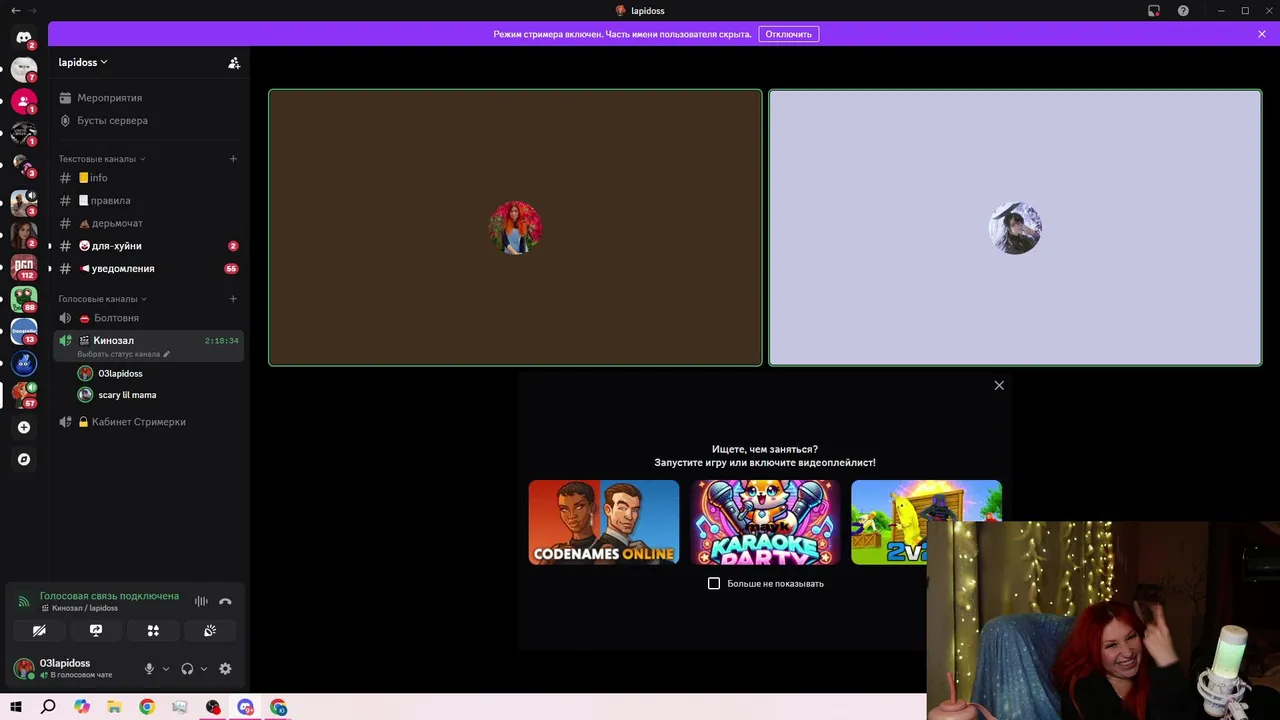Close the activities suggestion panel
1280x720 pixels.
tap(999, 385)
